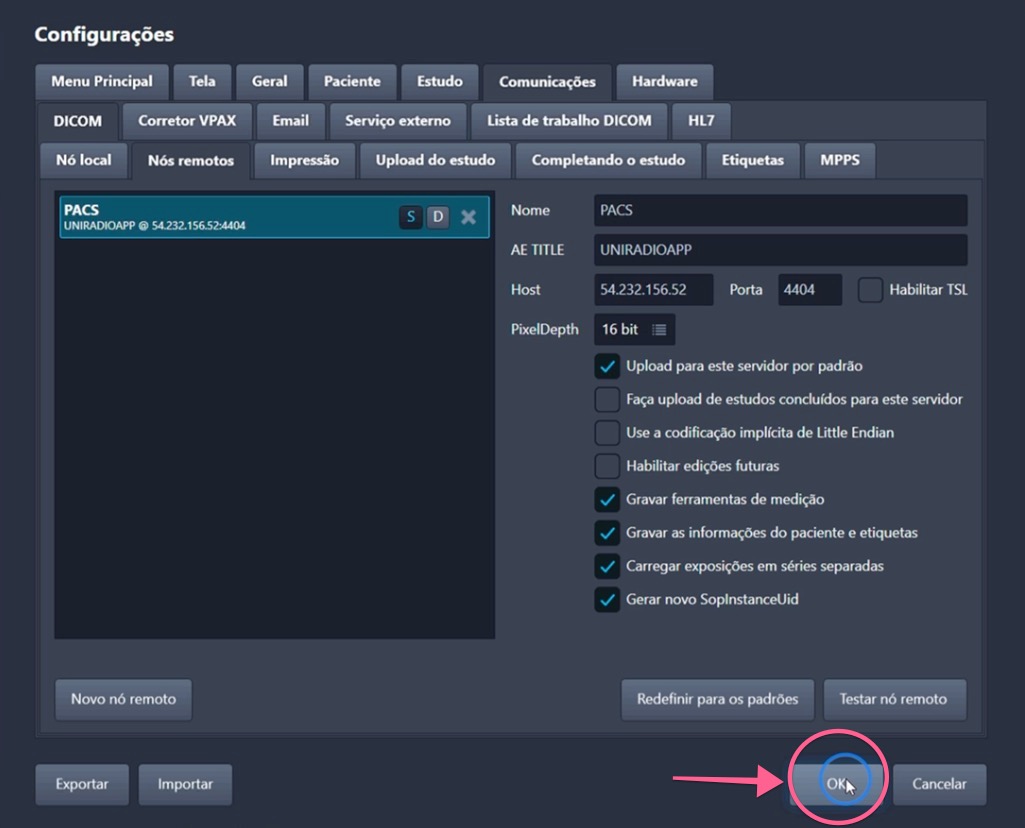The height and width of the screenshot is (828, 1025).
Task: Open the Email tab
Action: [x=291, y=121]
